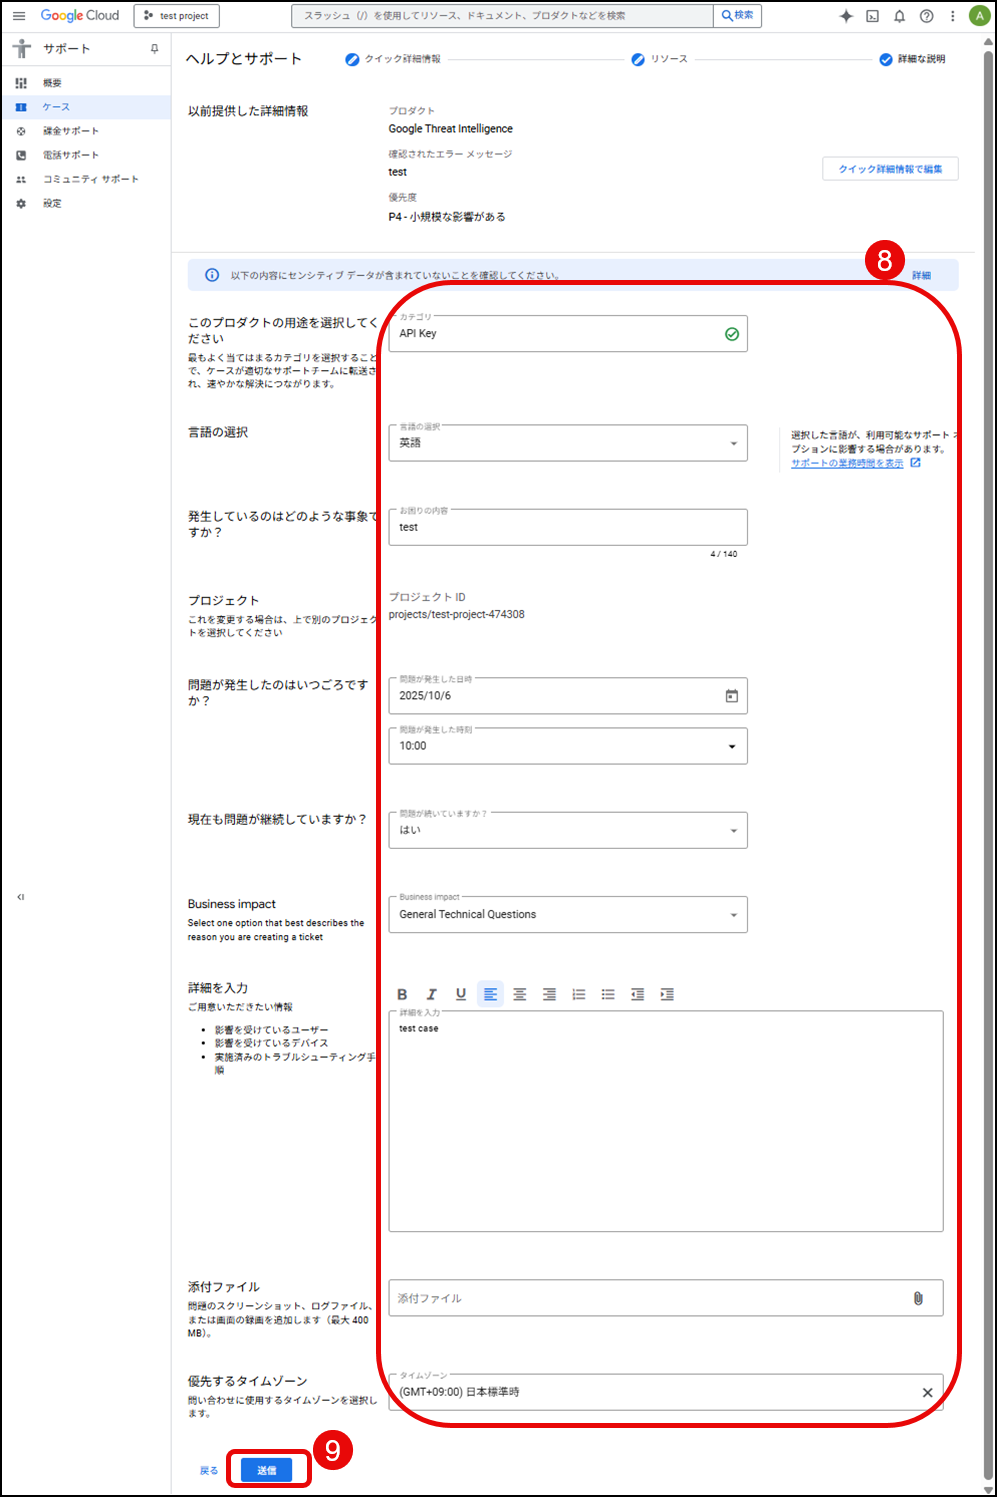Open the Google Cloud hamburger navigation menu
997x1497 pixels.
tap(19, 16)
